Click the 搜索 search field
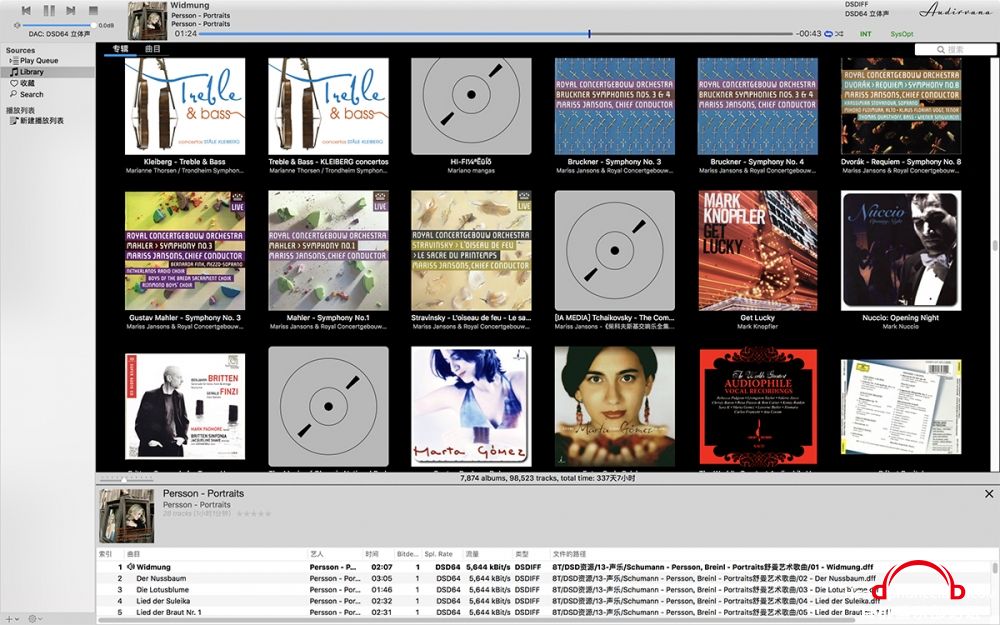1000x625 pixels. coord(955,49)
